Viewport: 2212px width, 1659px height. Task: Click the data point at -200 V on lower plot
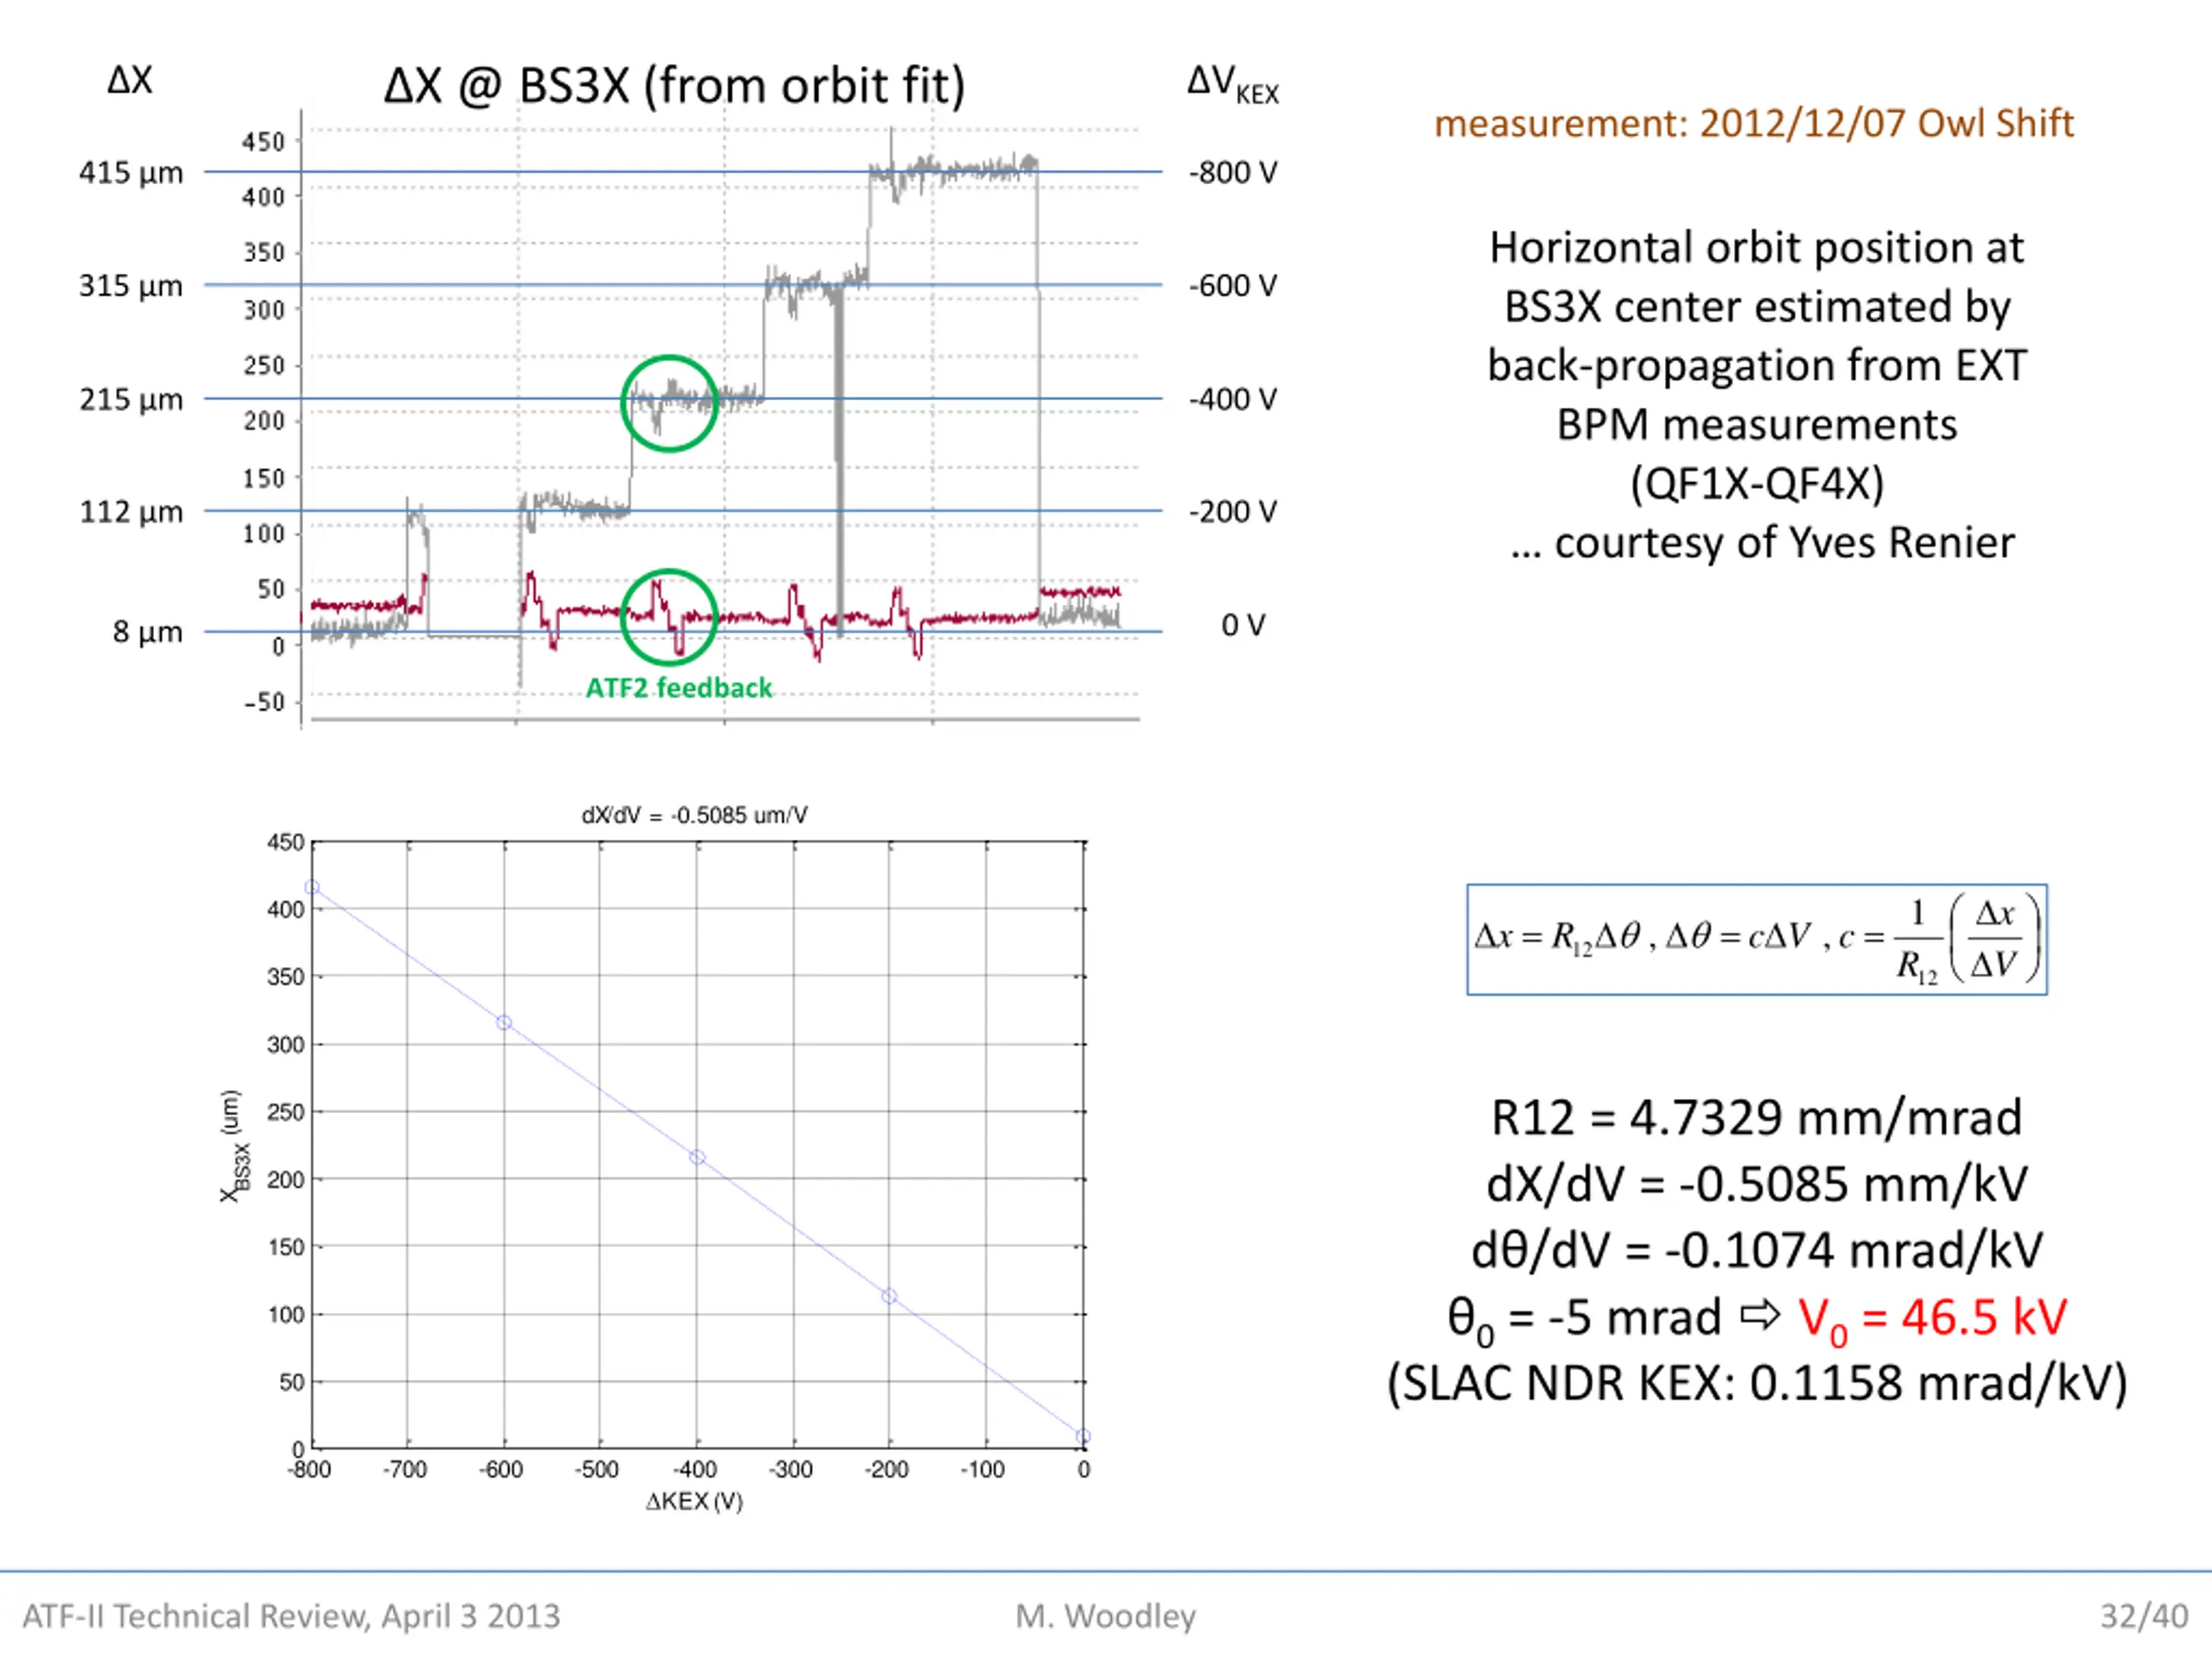click(x=889, y=1296)
